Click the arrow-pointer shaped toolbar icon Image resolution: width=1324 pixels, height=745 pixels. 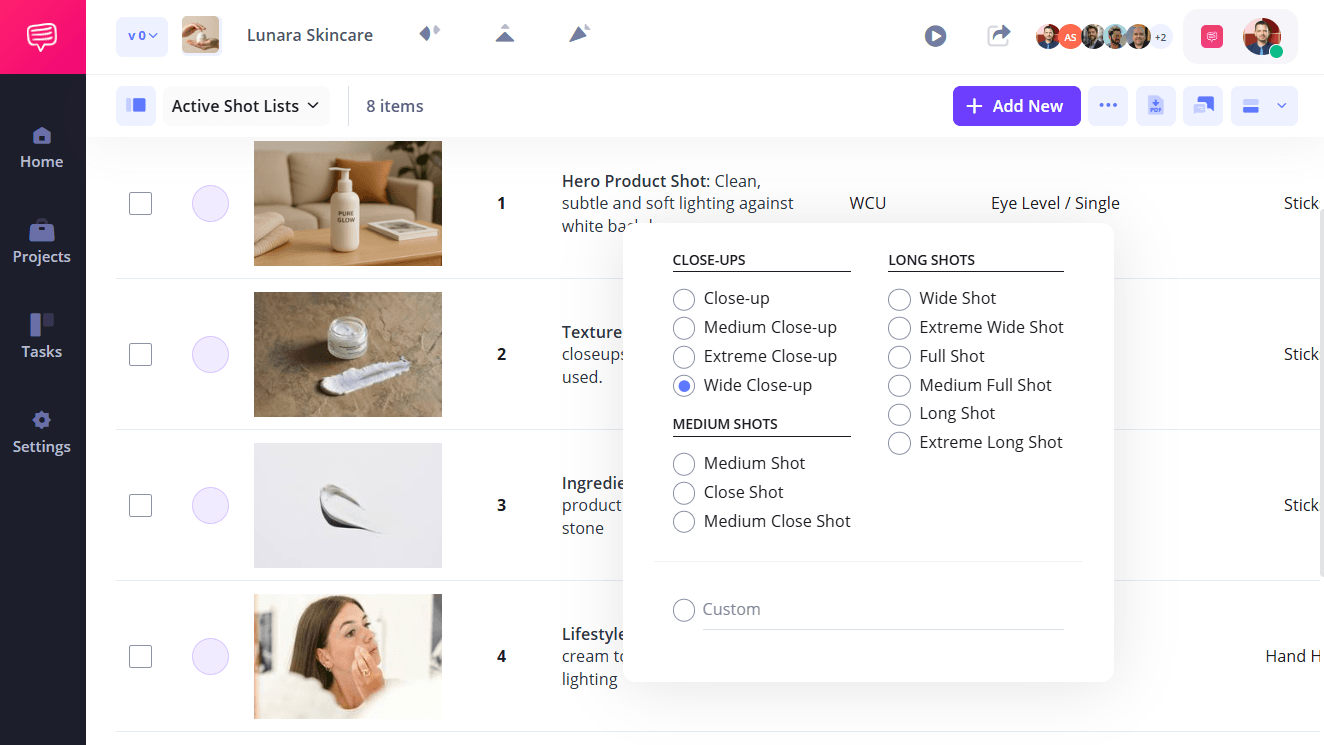point(579,34)
